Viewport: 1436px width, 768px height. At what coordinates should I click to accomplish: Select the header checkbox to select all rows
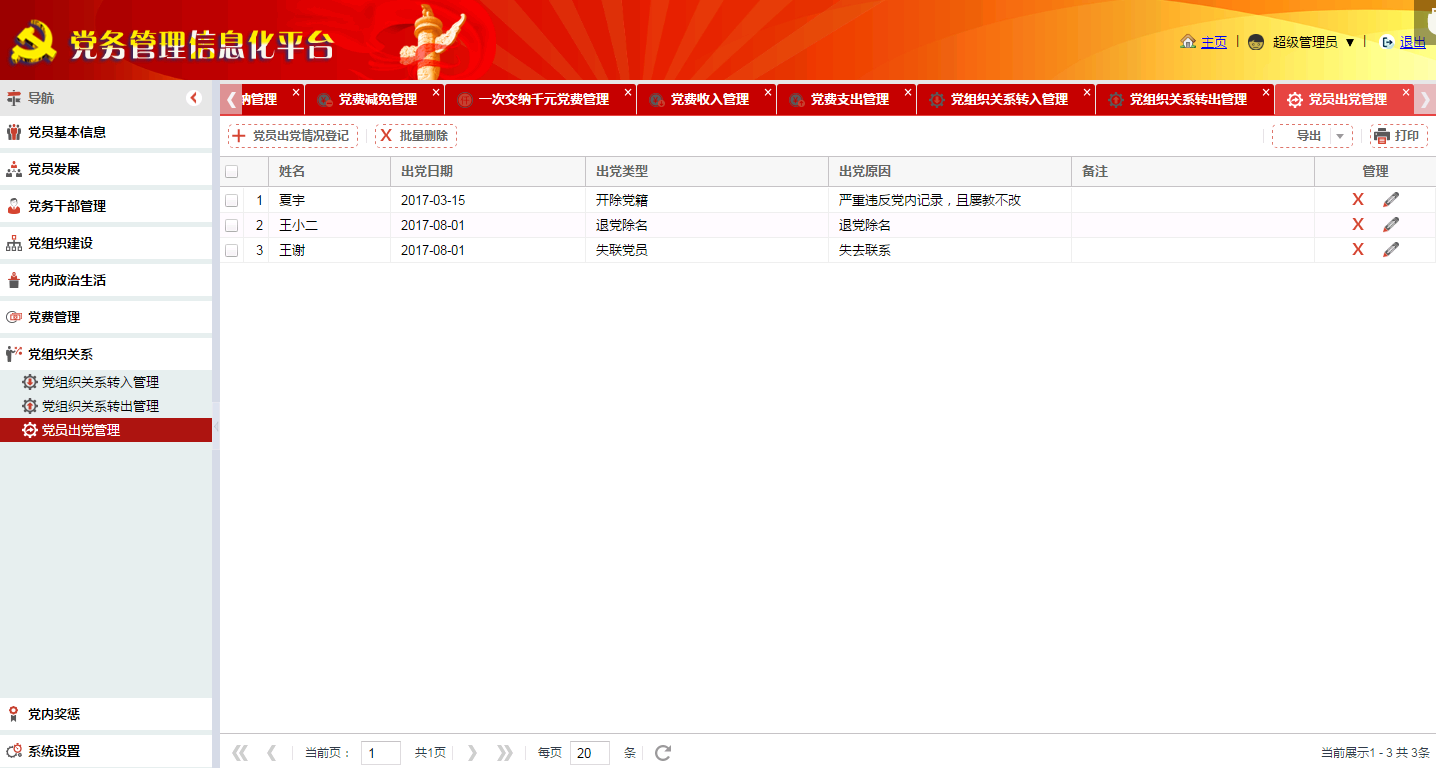tap(231, 171)
